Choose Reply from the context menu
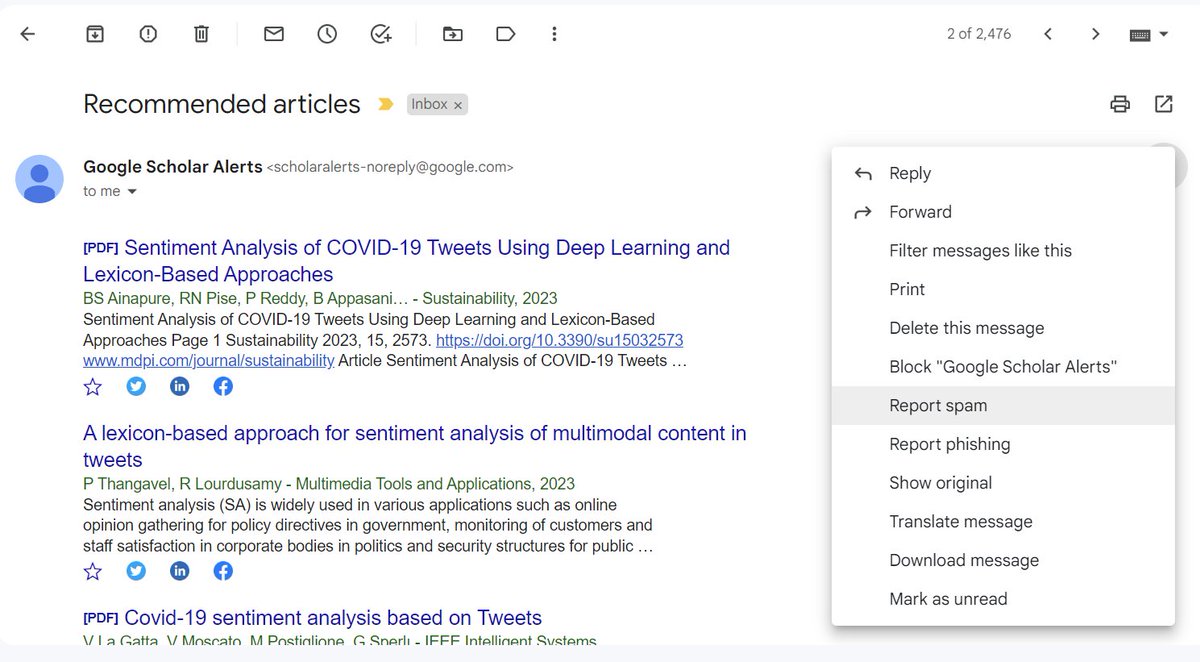 1003,173
